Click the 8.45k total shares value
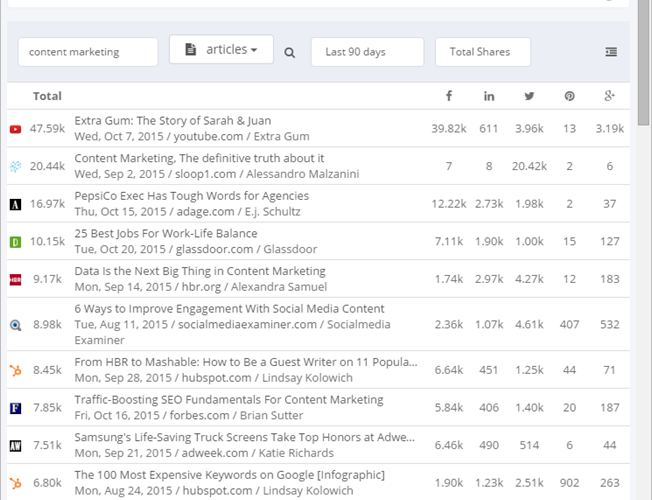Screen dimensions: 652x500 (47, 370)
